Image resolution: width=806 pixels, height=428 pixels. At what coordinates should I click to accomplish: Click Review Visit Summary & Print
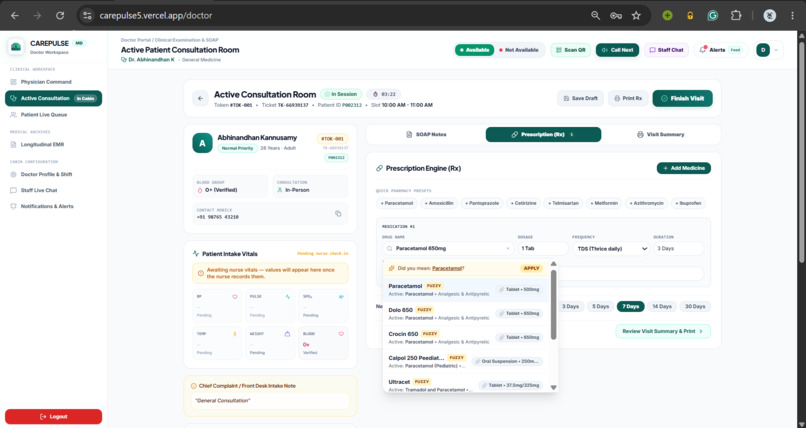tap(663, 331)
